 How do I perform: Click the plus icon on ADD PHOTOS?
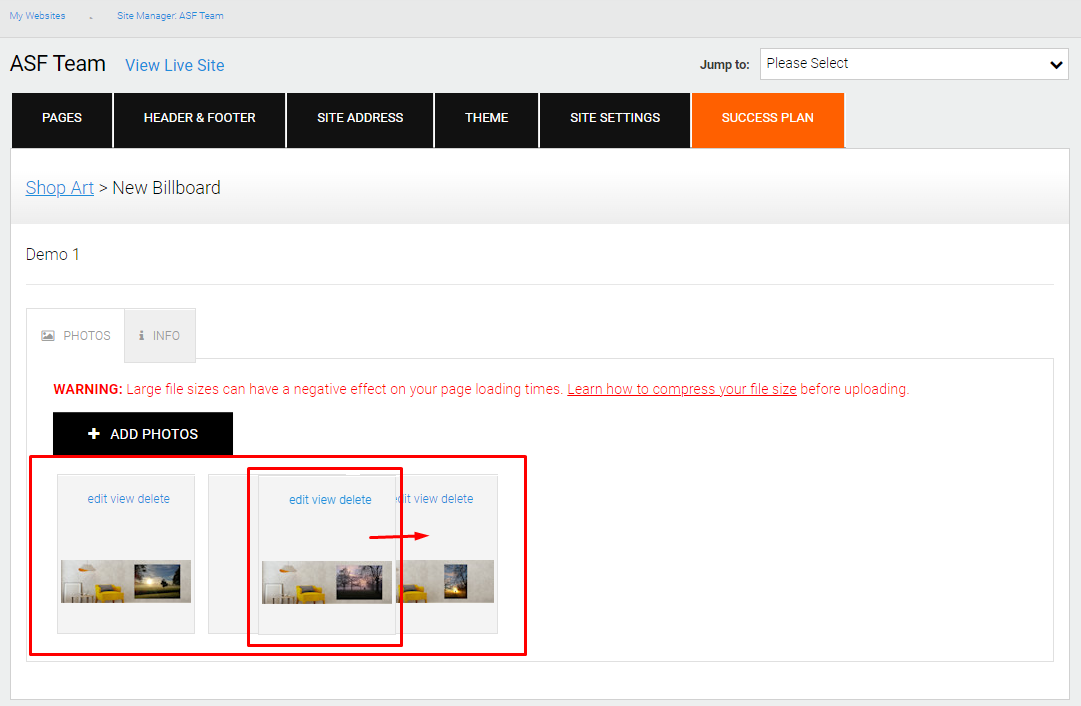pos(94,434)
